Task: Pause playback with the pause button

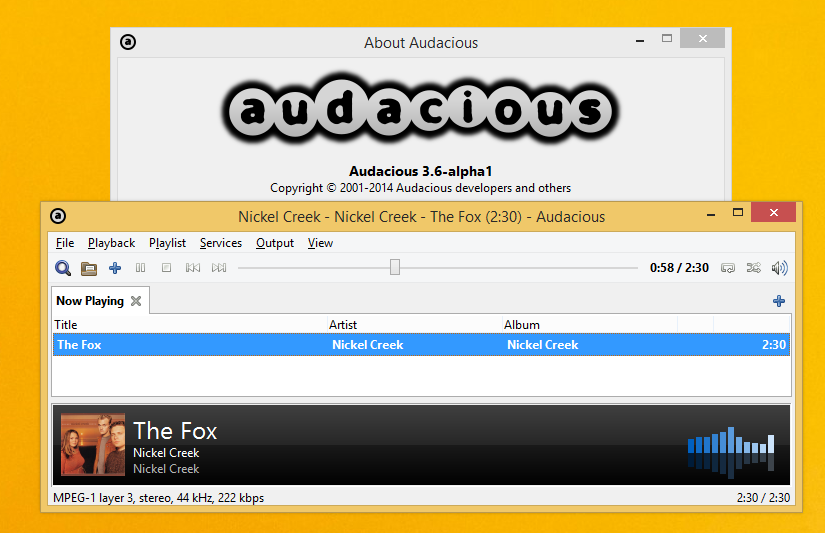Action: [x=140, y=268]
